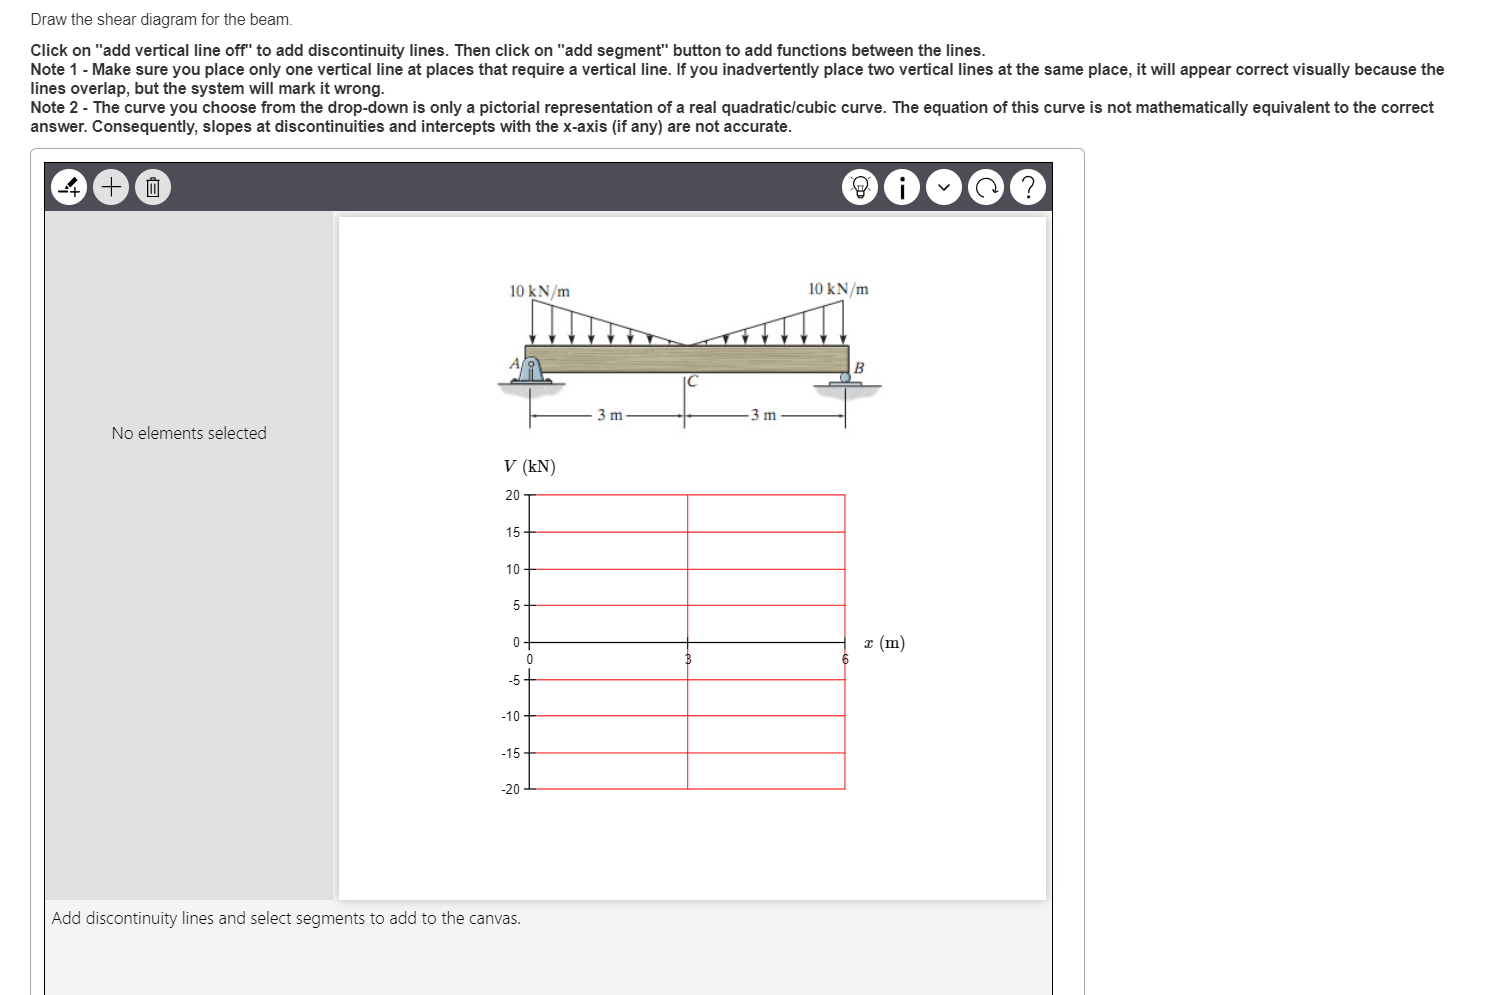Reset the diagram with the circular arrow icon
This screenshot has width=1485, height=995.
[x=985, y=186]
